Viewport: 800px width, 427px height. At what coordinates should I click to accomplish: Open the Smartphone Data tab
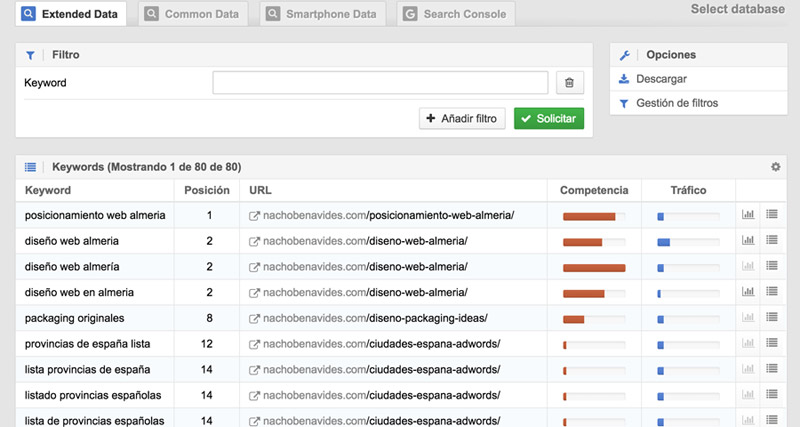pyautogui.click(x=322, y=14)
